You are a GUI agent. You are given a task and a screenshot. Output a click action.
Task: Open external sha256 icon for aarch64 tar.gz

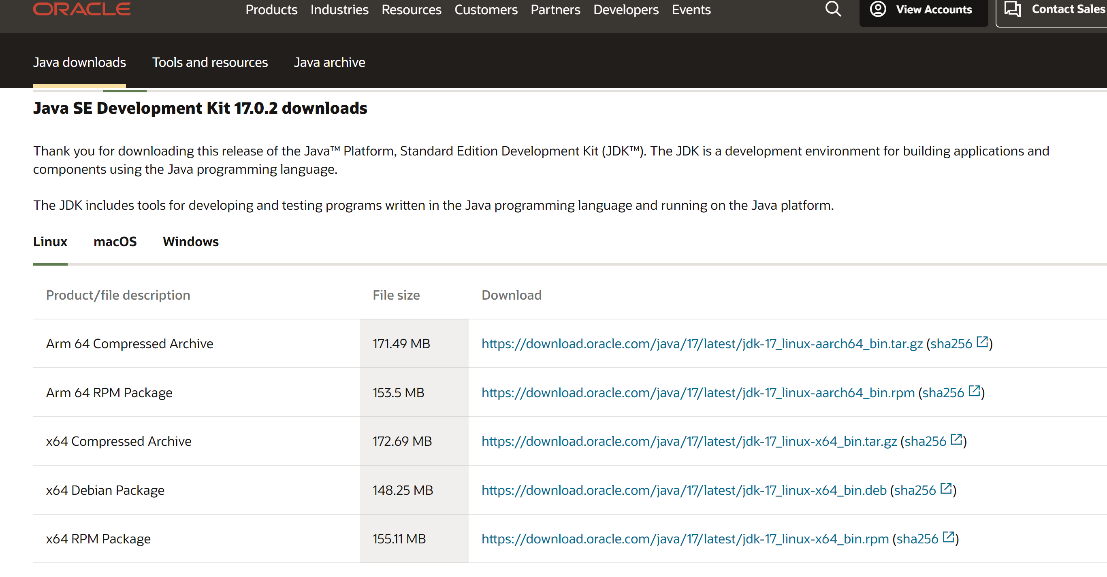(982, 343)
